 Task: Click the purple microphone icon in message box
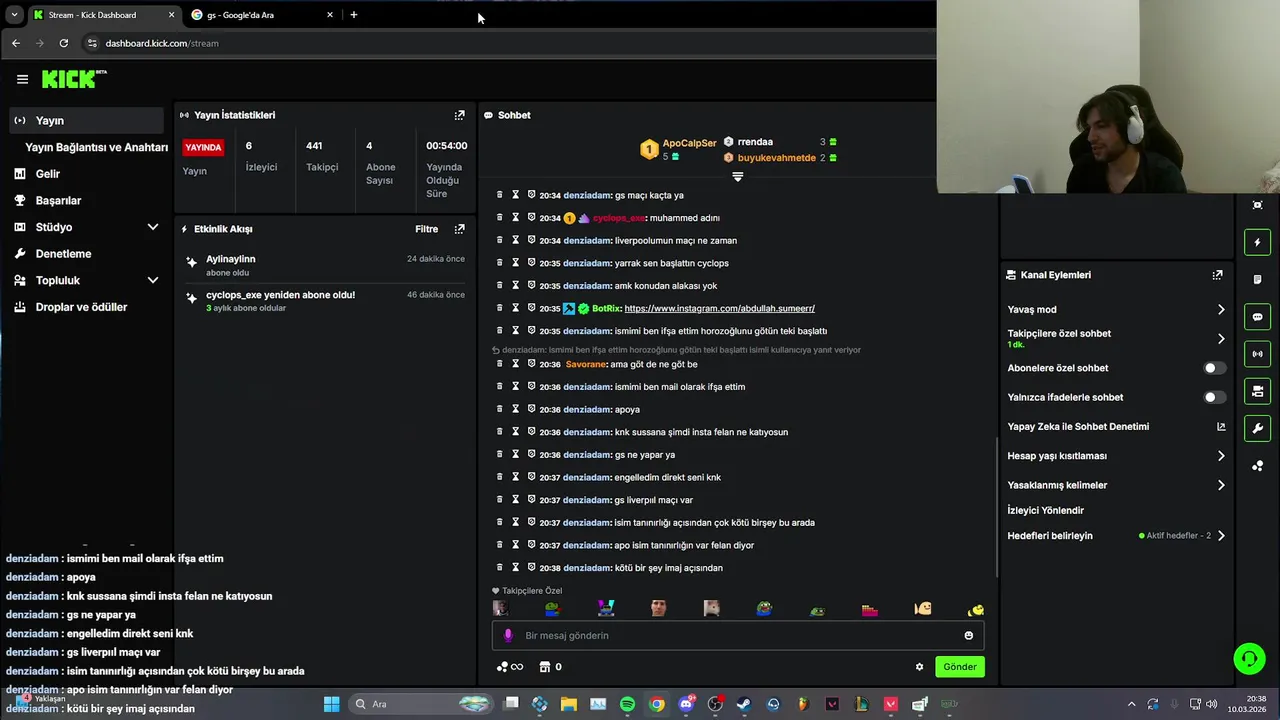click(508, 635)
